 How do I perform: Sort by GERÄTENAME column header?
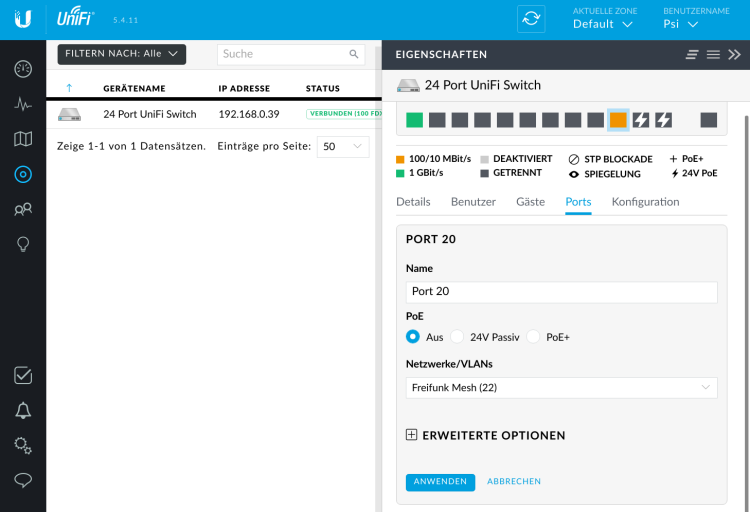[x=134, y=89]
